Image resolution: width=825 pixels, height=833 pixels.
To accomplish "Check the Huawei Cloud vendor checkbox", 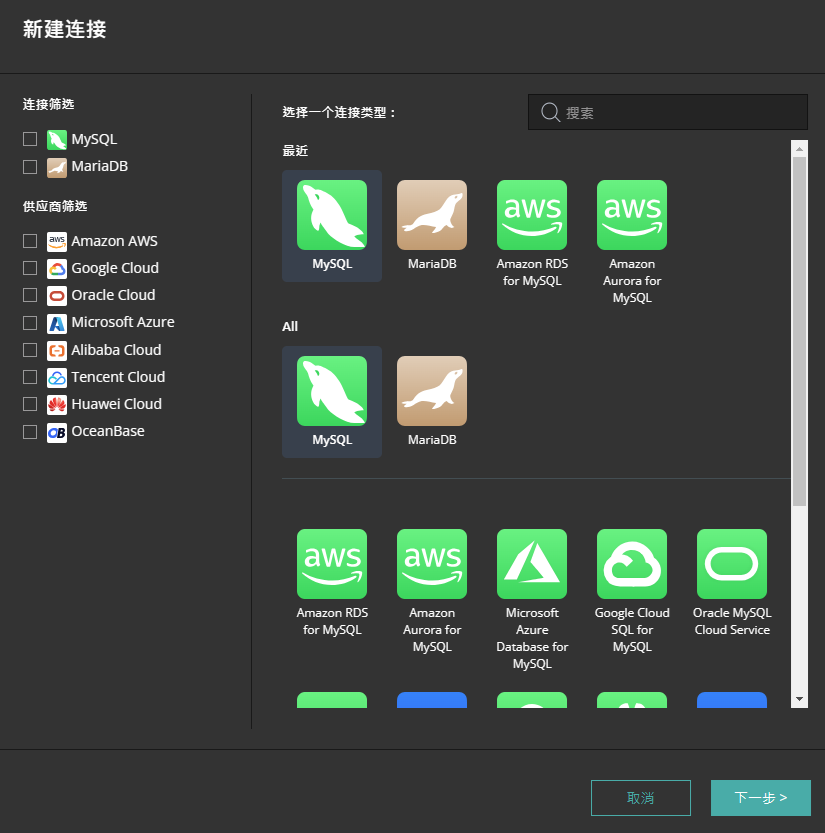I will point(30,404).
